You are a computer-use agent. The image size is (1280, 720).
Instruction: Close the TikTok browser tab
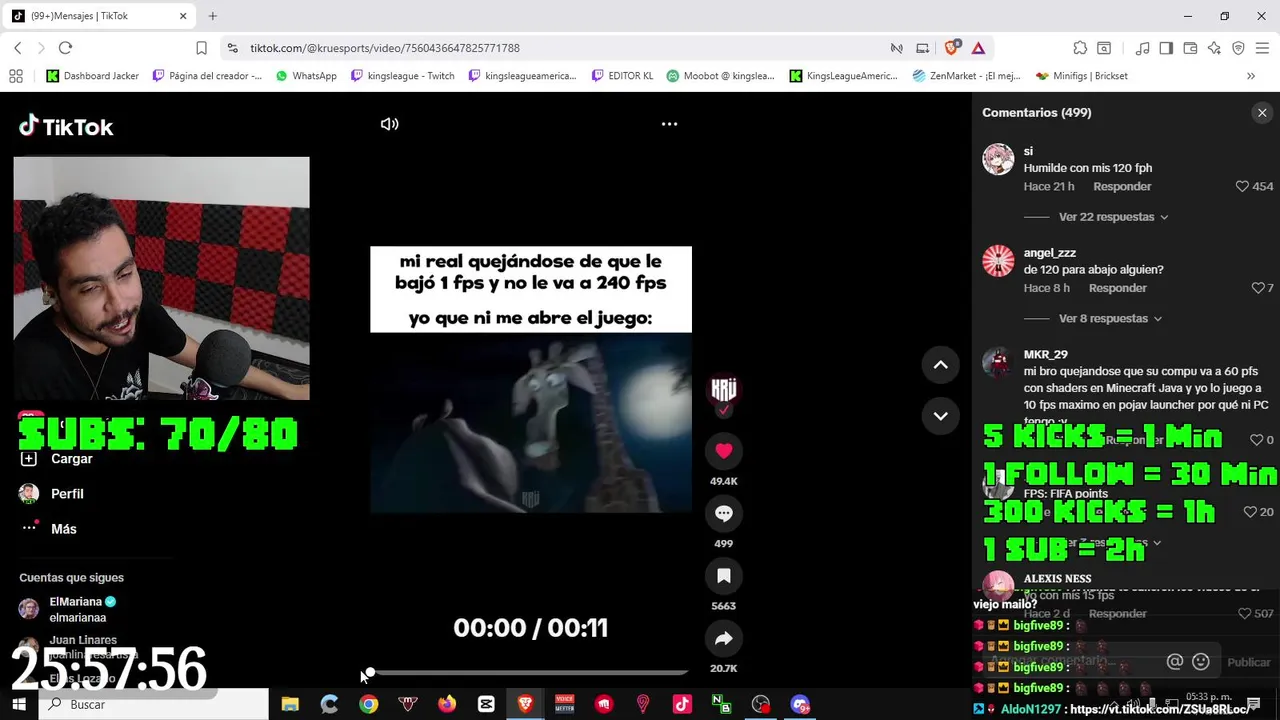click(x=183, y=16)
